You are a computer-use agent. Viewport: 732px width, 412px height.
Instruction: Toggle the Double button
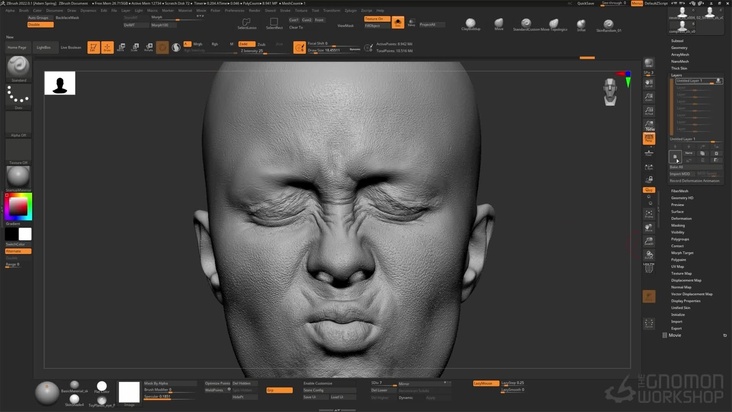40,24
